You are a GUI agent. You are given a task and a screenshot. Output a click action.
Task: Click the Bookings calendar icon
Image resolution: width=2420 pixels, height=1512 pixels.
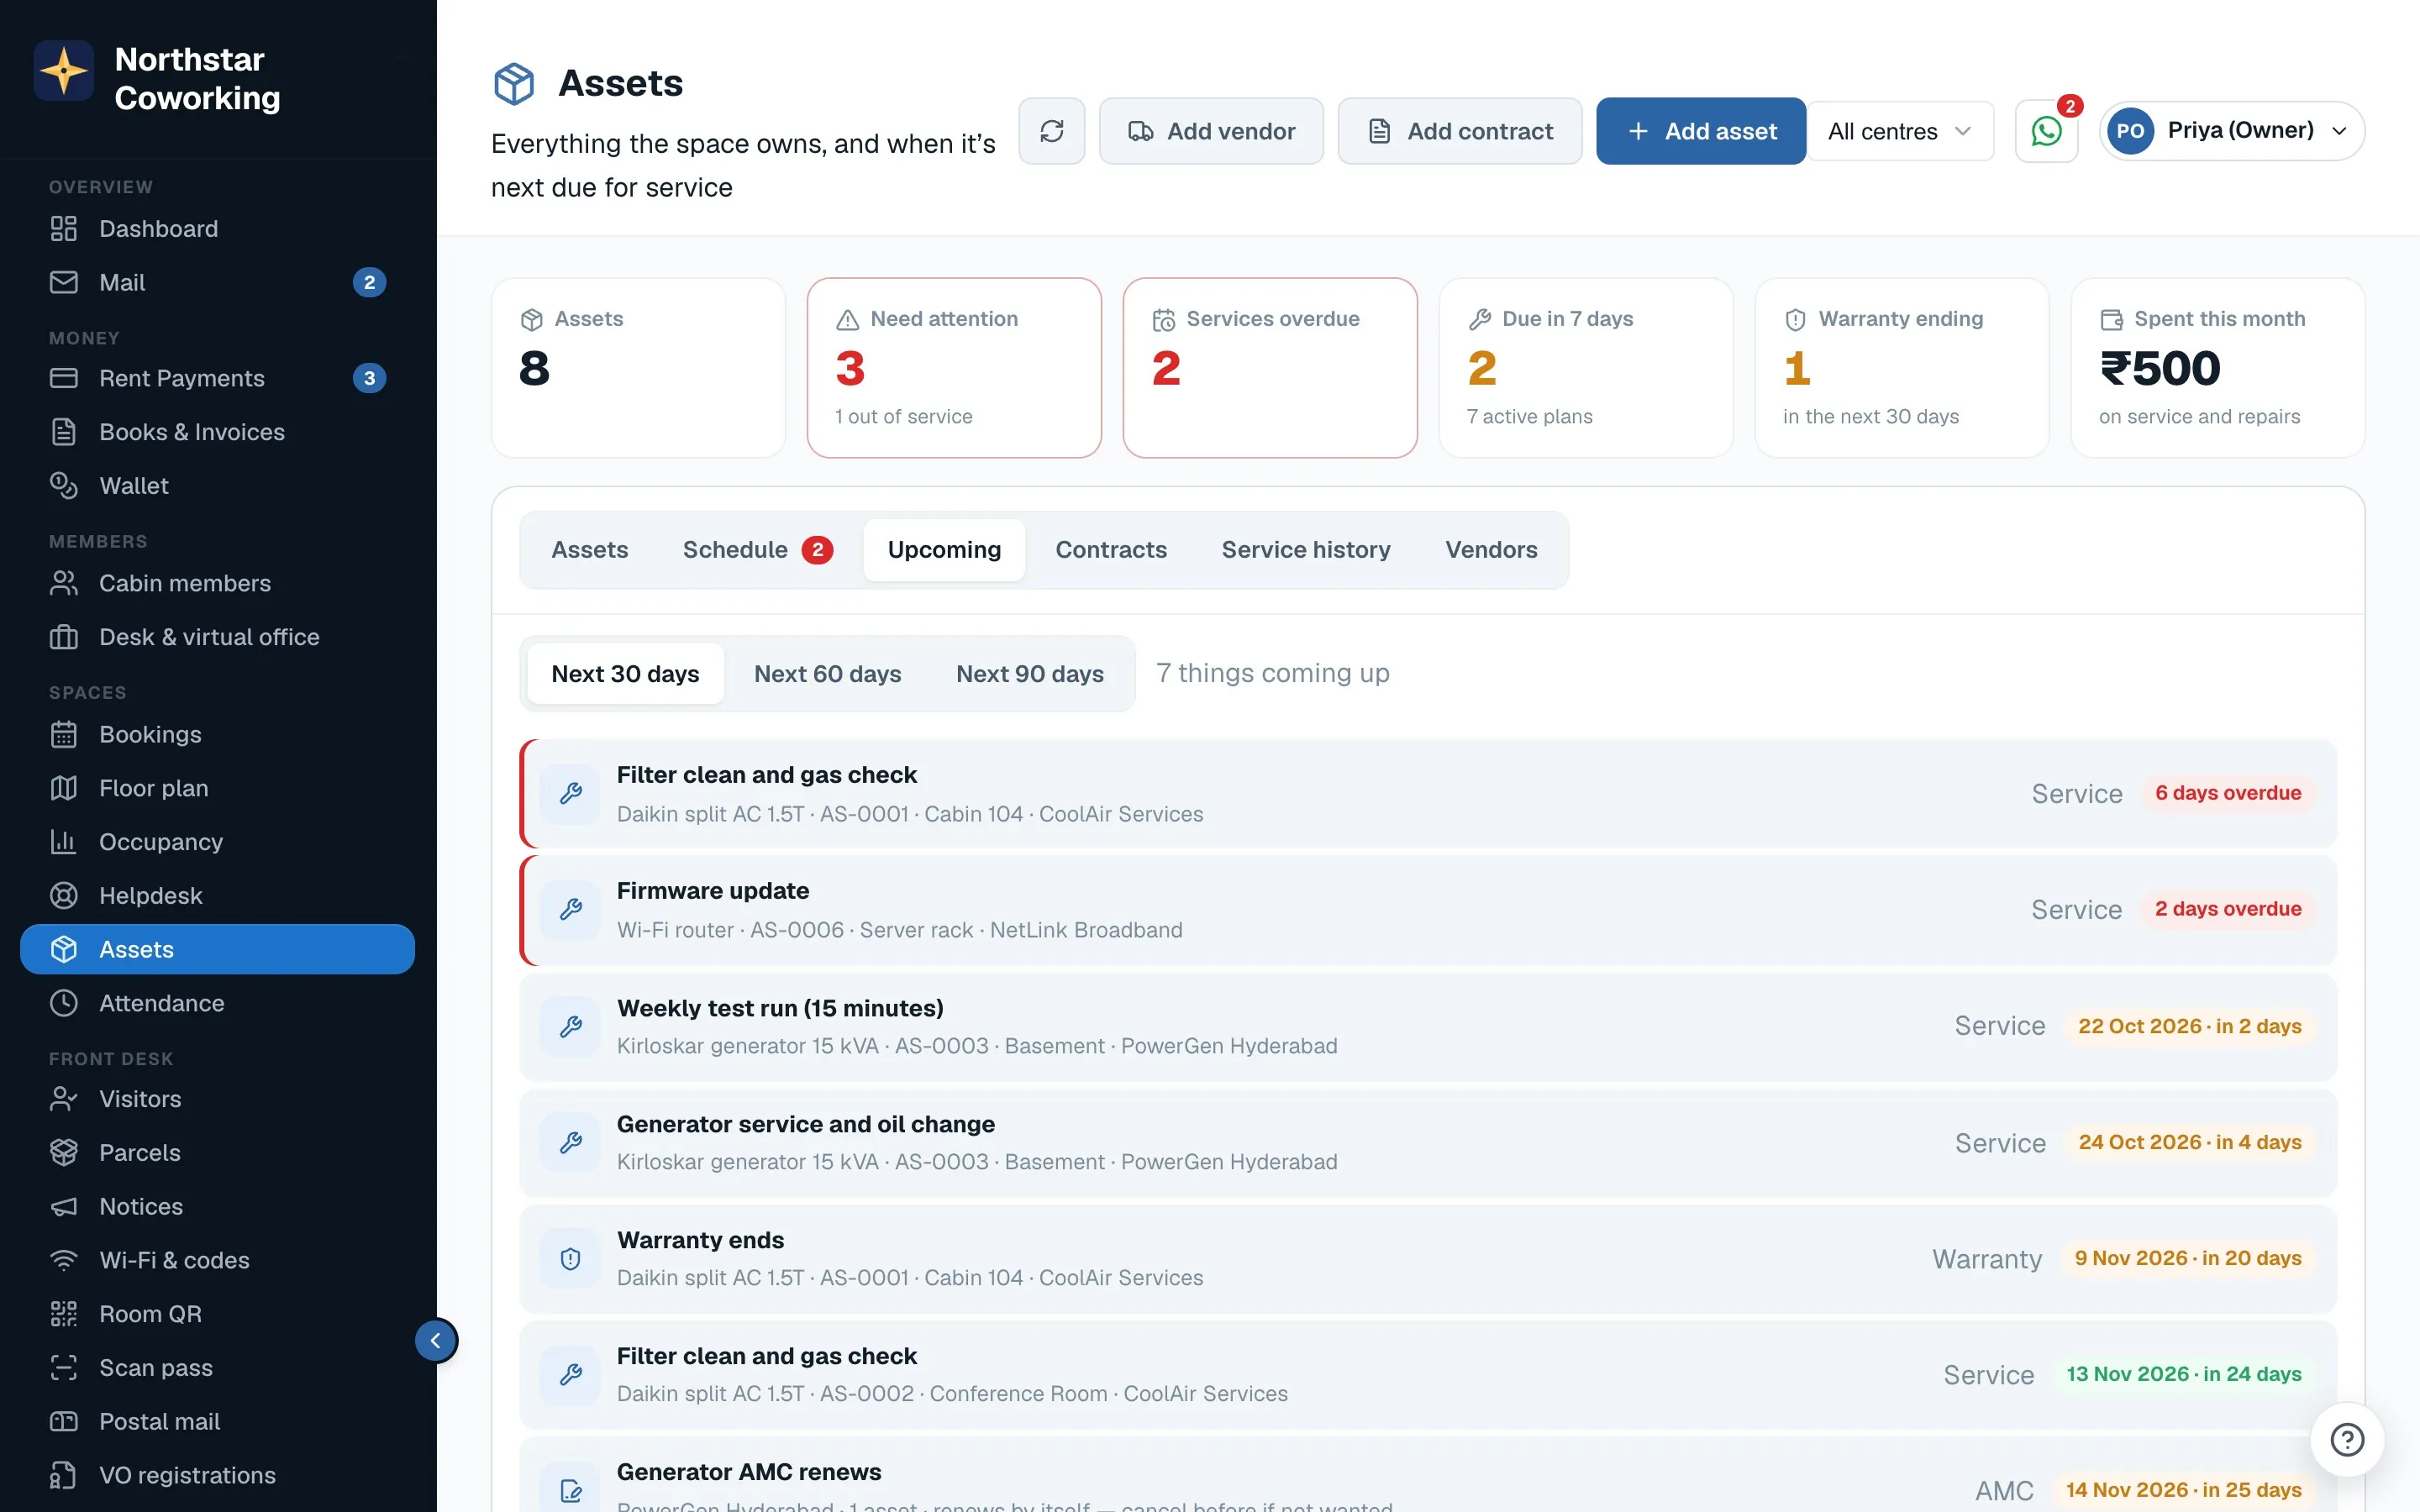pyautogui.click(x=64, y=734)
